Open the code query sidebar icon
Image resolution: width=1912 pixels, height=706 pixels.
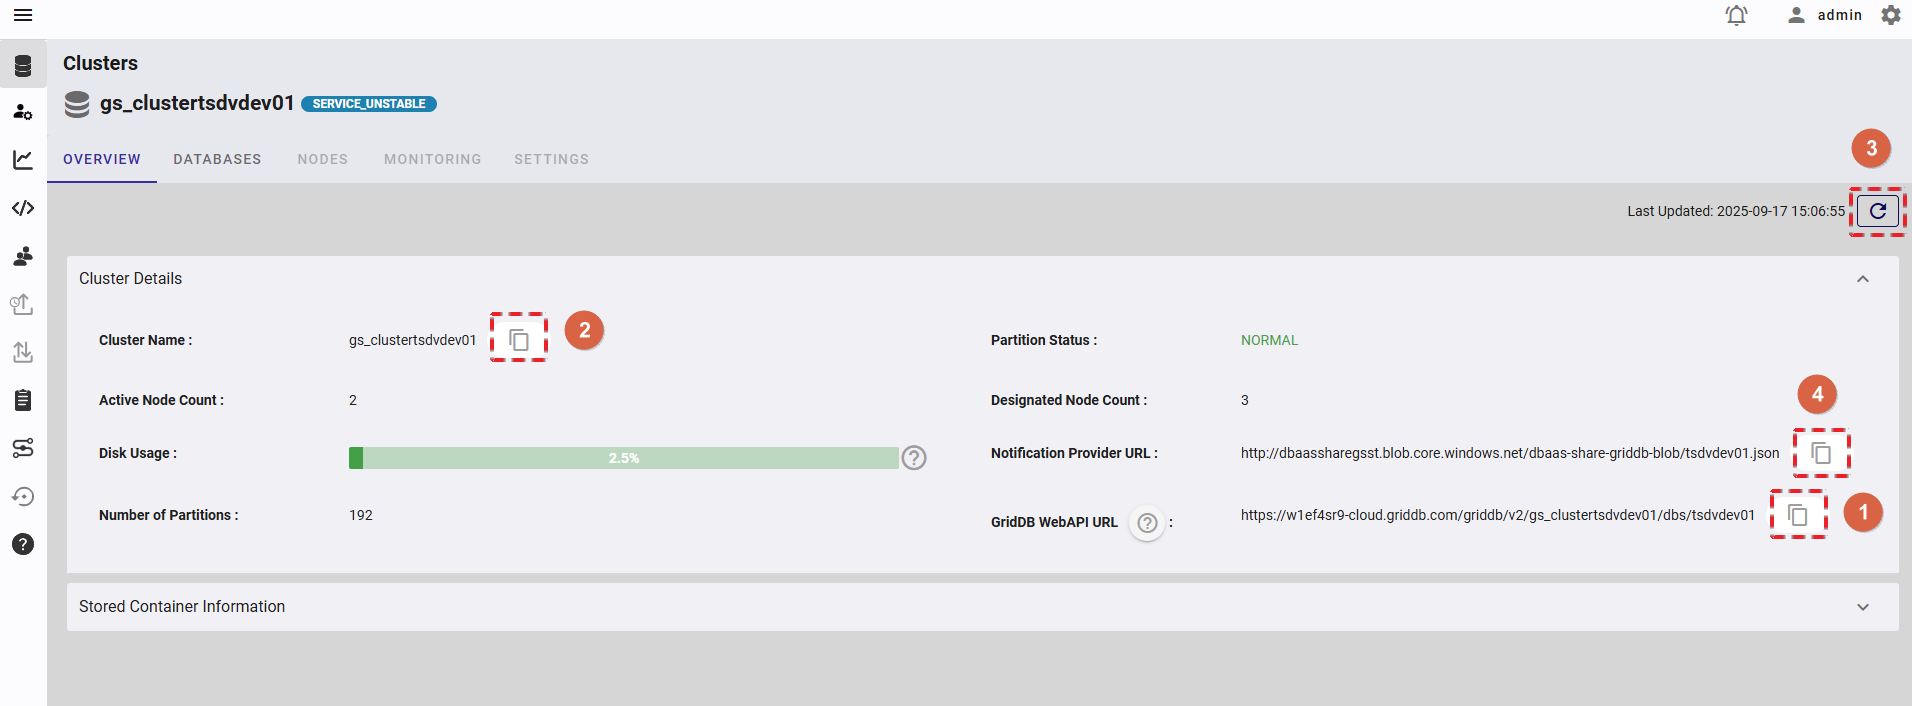click(x=23, y=208)
